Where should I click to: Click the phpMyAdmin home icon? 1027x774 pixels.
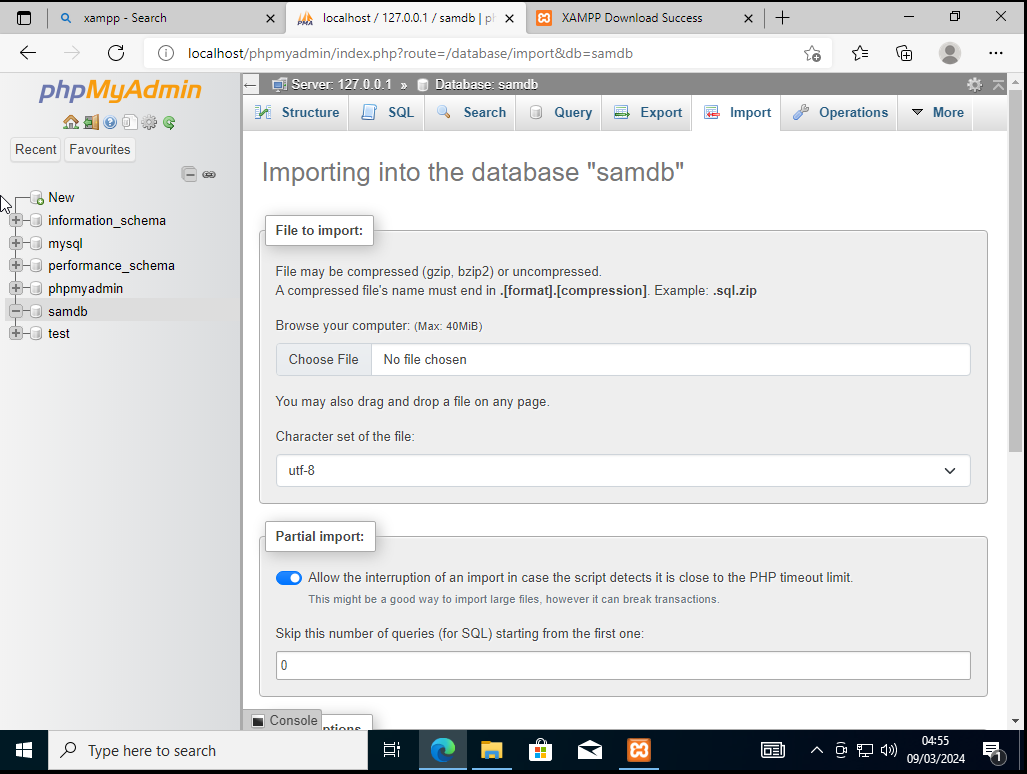[70, 122]
